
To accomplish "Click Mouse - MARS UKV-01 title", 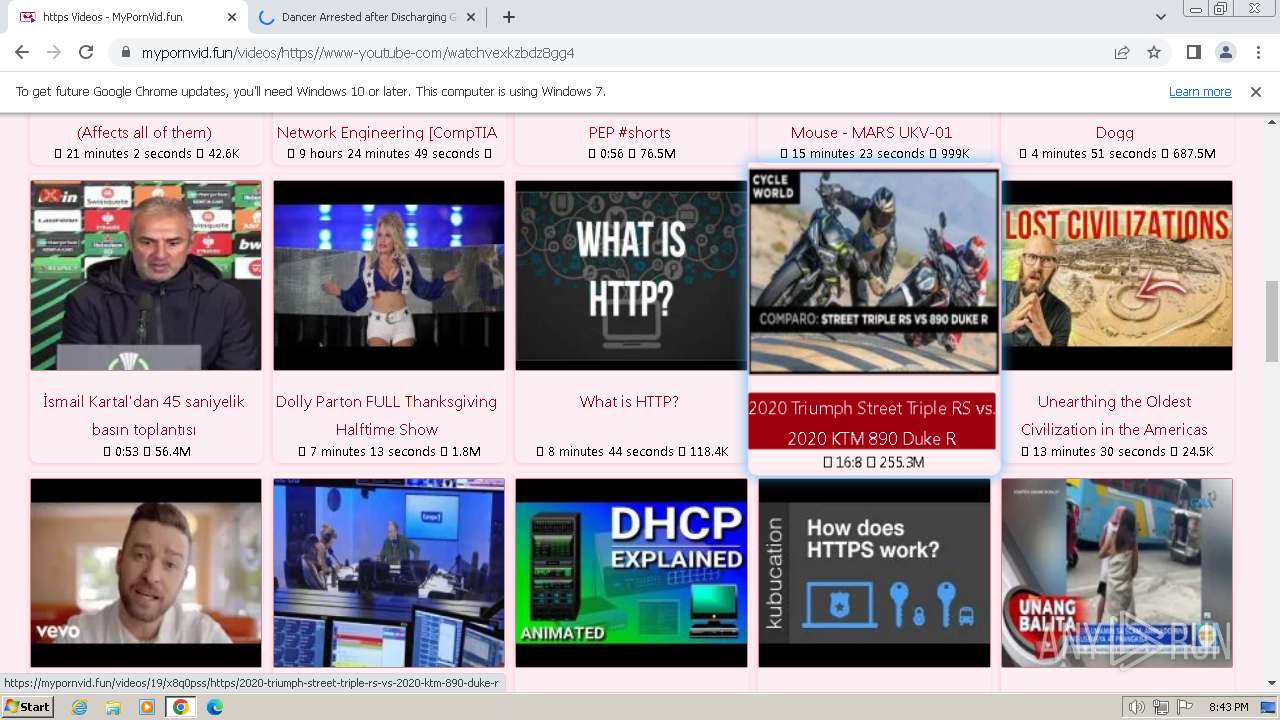I will [x=872, y=132].
